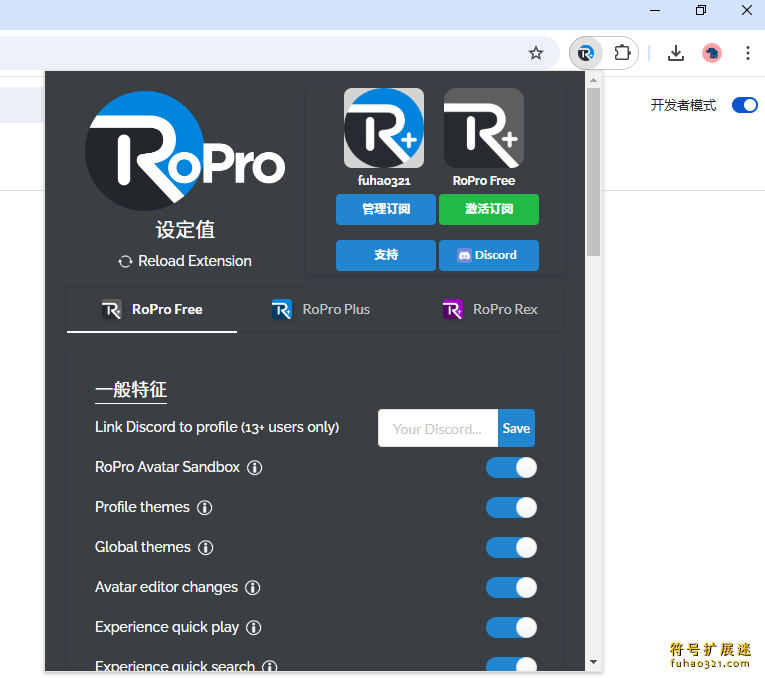This screenshot has width=765, height=678.
Task: Click the 设定值 settings title
Action: [185, 230]
